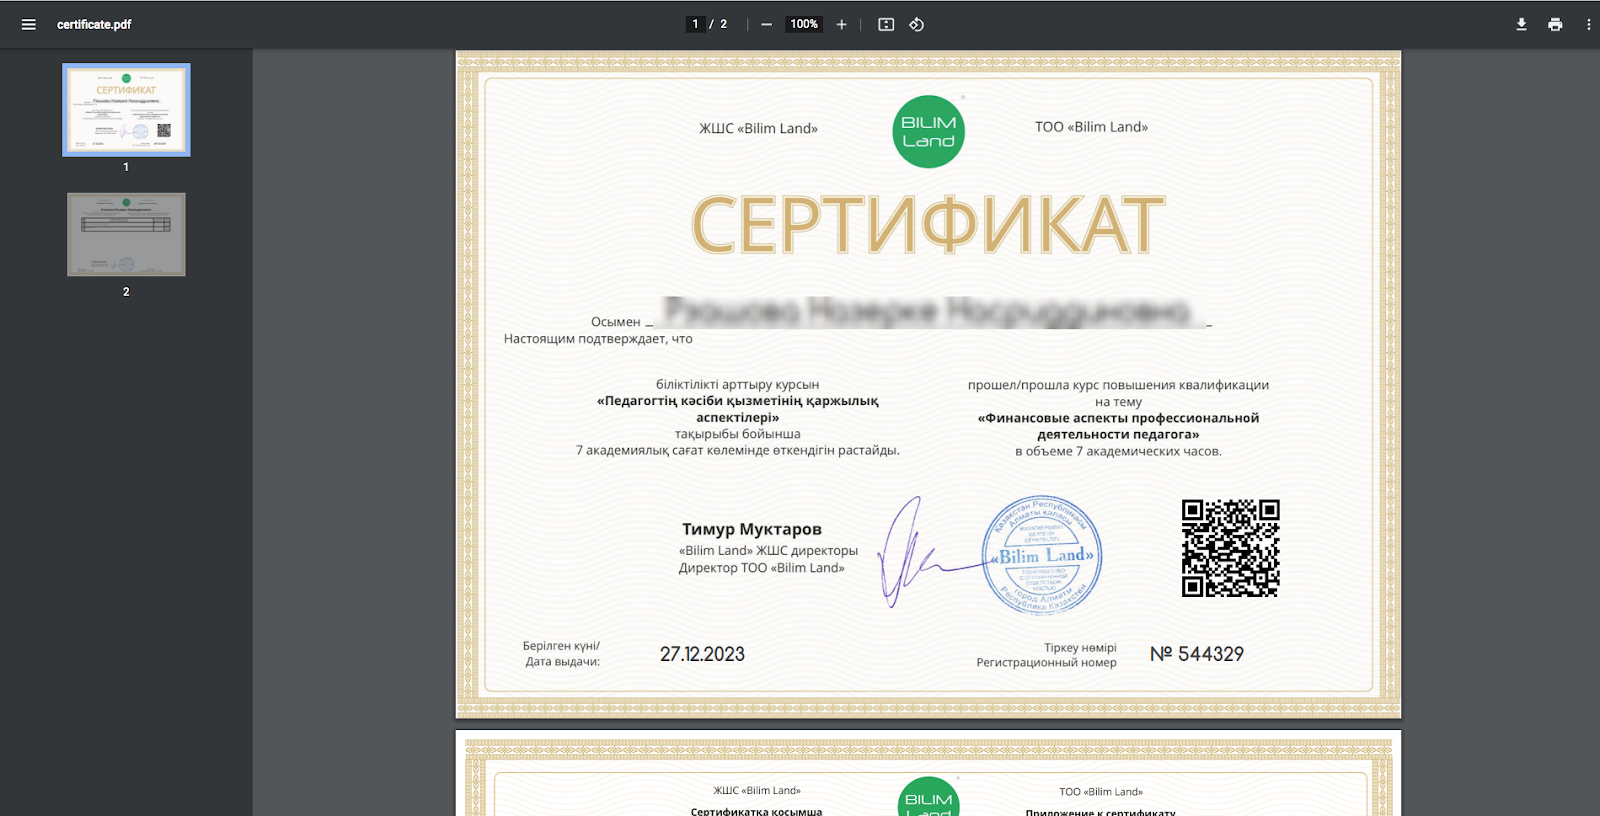Select page 2 thumbnail in sidebar
Screen dimensions: 1600x816
[x=126, y=234]
